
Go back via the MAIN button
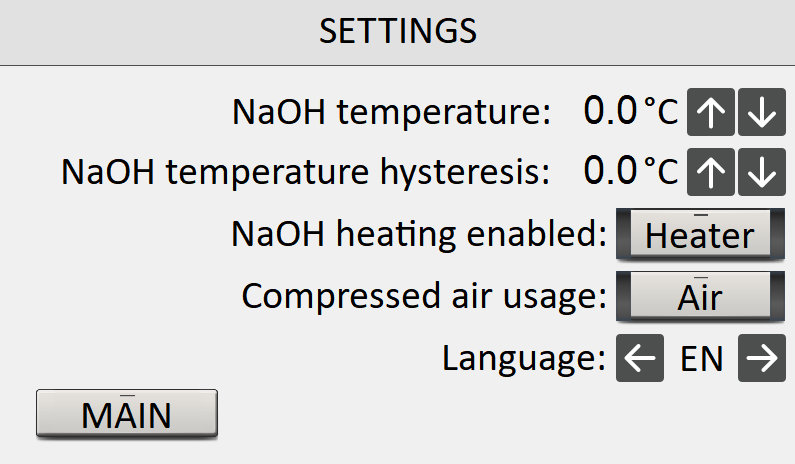126,413
